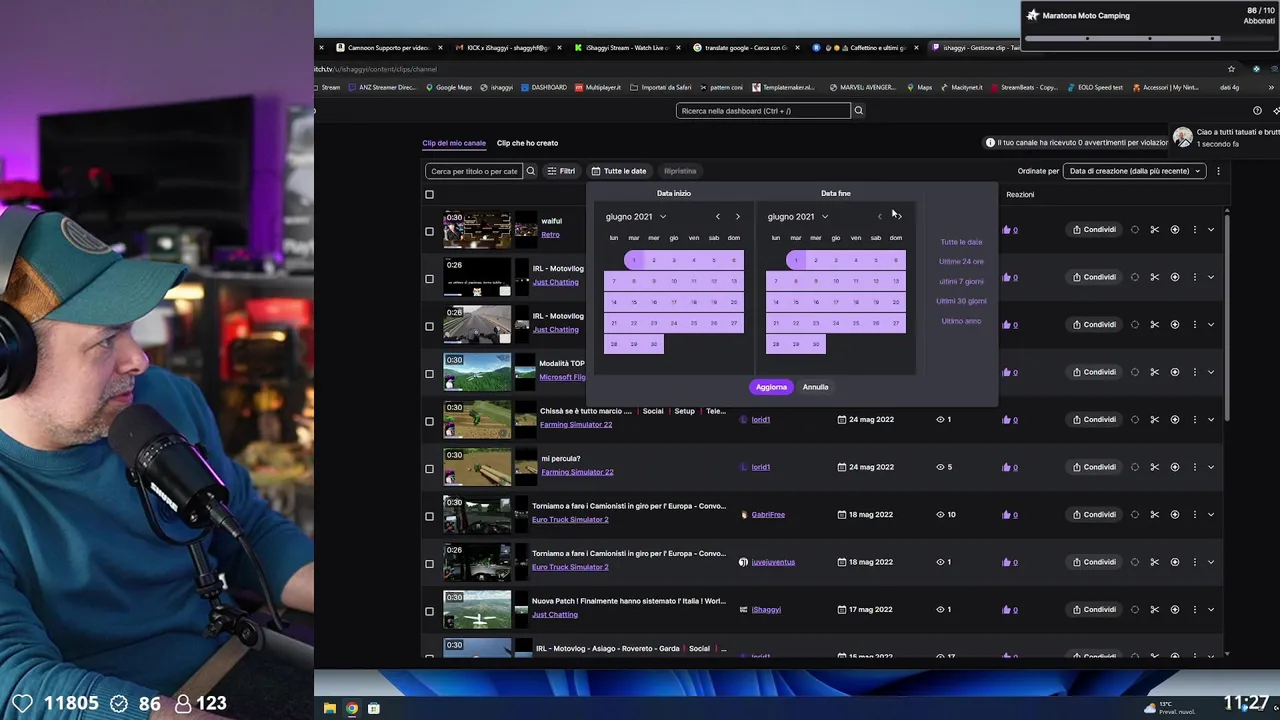Switch to Clip che ho creato tab
Image resolution: width=1280 pixels, height=720 pixels.
(527, 143)
